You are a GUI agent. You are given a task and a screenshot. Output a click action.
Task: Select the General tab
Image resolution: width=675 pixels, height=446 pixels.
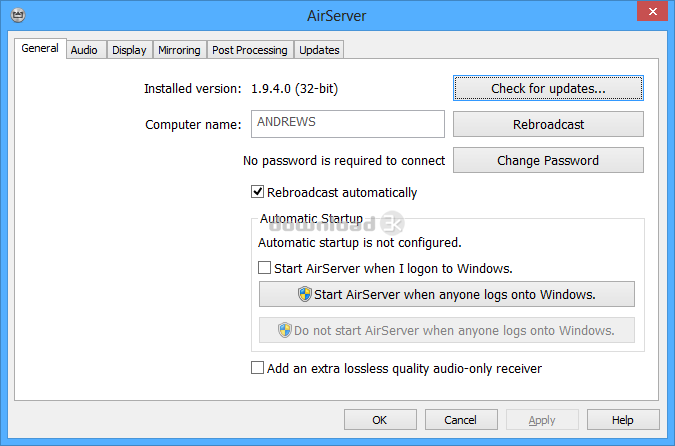click(x=40, y=48)
